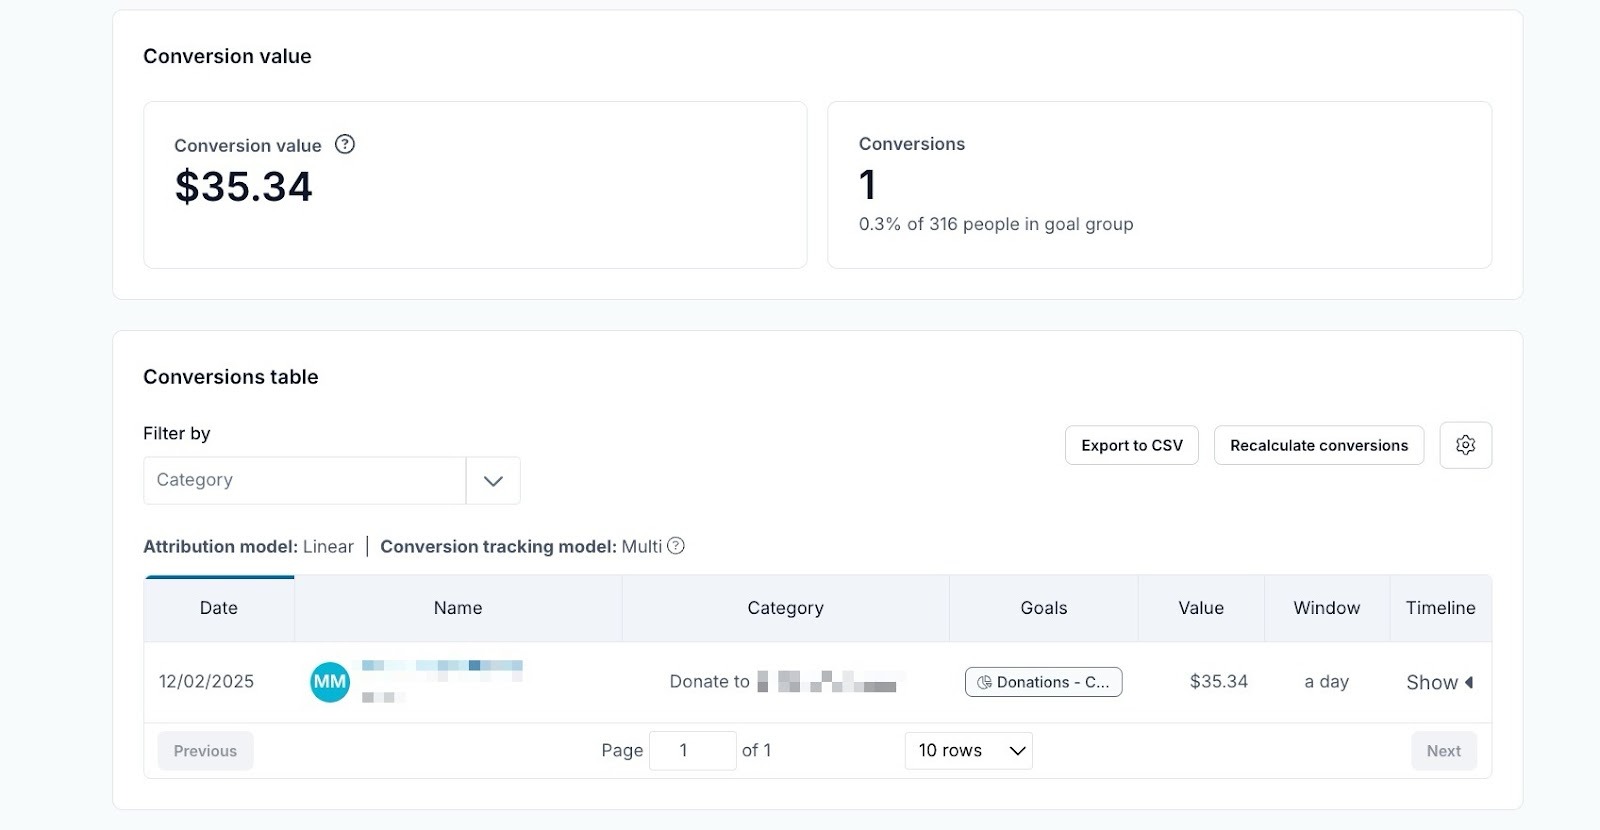Go to the Next page
Image resolution: width=1600 pixels, height=830 pixels.
pyautogui.click(x=1443, y=751)
